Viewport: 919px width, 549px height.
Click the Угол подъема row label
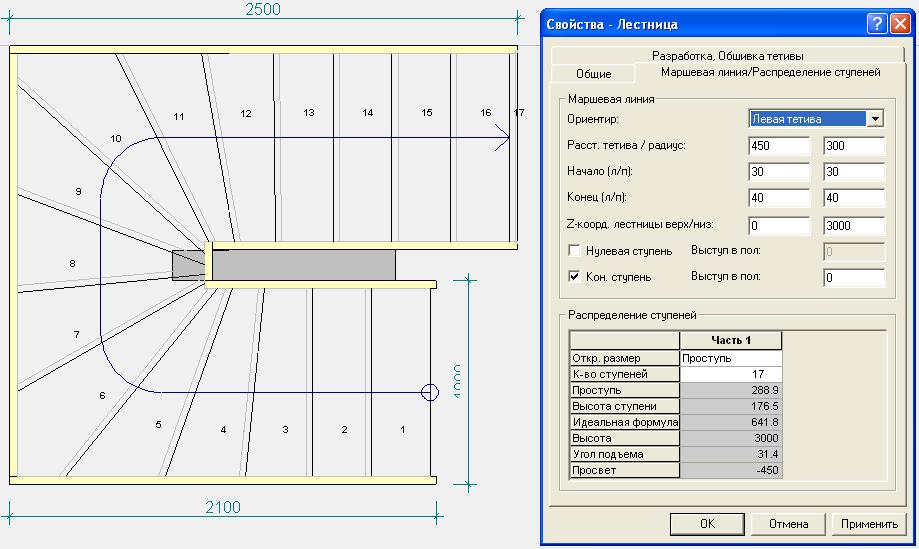[624, 454]
